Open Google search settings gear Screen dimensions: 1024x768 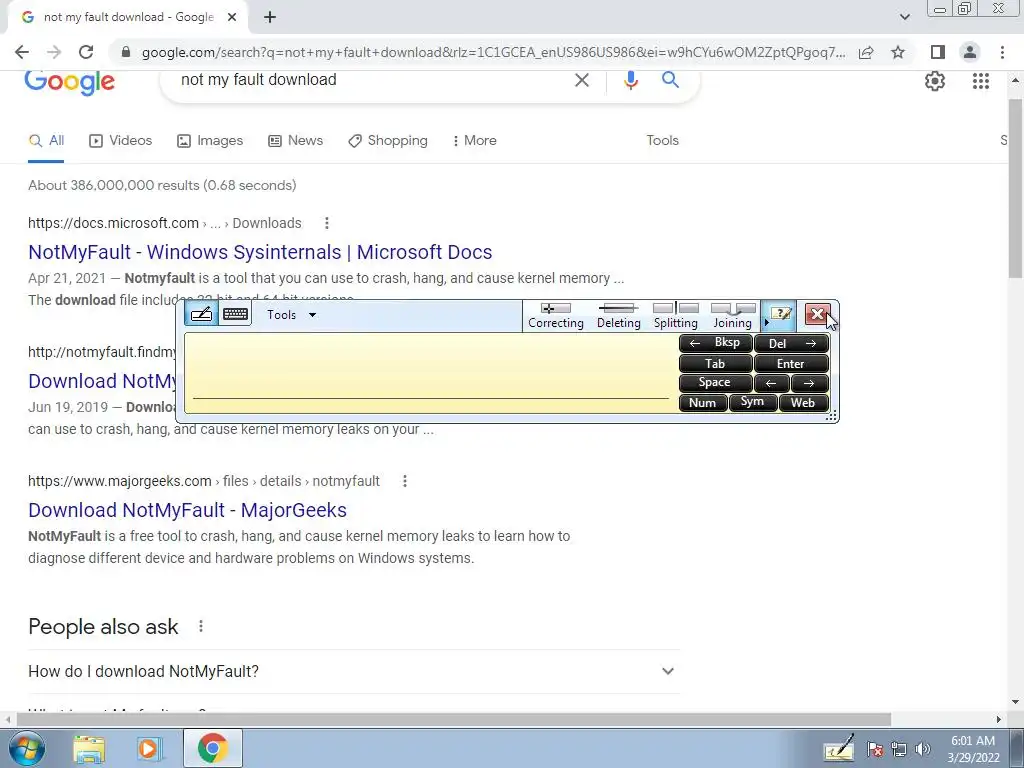pyautogui.click(x=935, y=81)
